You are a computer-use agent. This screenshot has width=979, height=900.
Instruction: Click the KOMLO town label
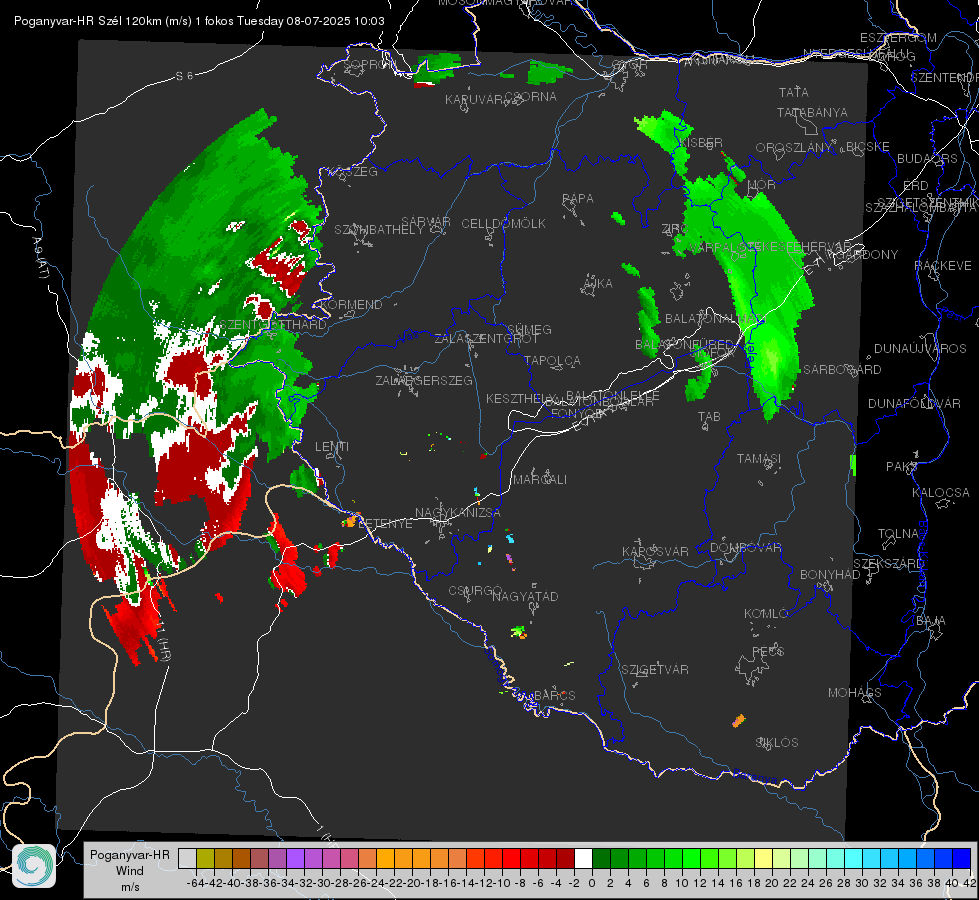pos(766,614)
